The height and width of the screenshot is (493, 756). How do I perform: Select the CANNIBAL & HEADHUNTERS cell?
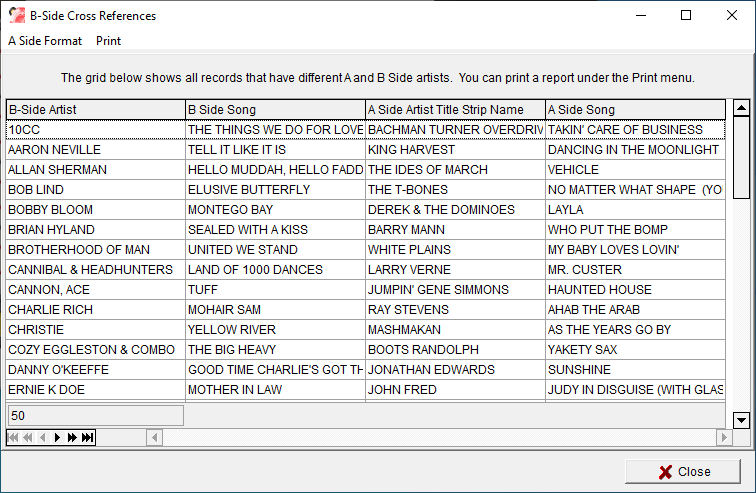95,270
